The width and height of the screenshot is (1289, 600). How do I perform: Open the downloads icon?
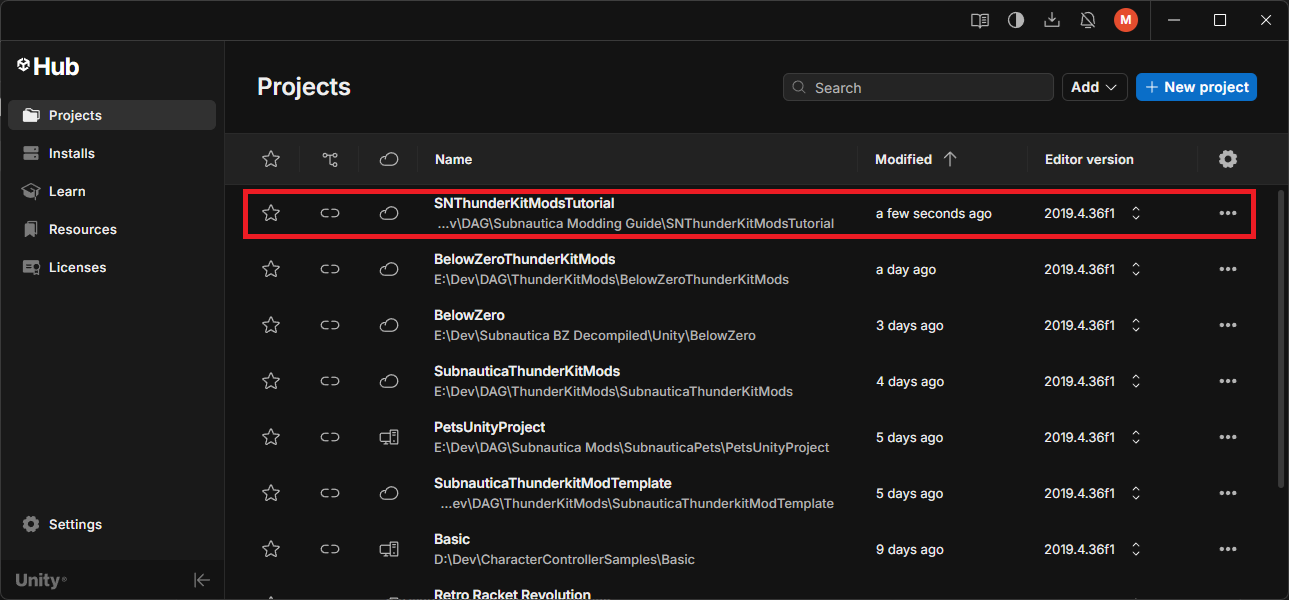click(1051, 19)
